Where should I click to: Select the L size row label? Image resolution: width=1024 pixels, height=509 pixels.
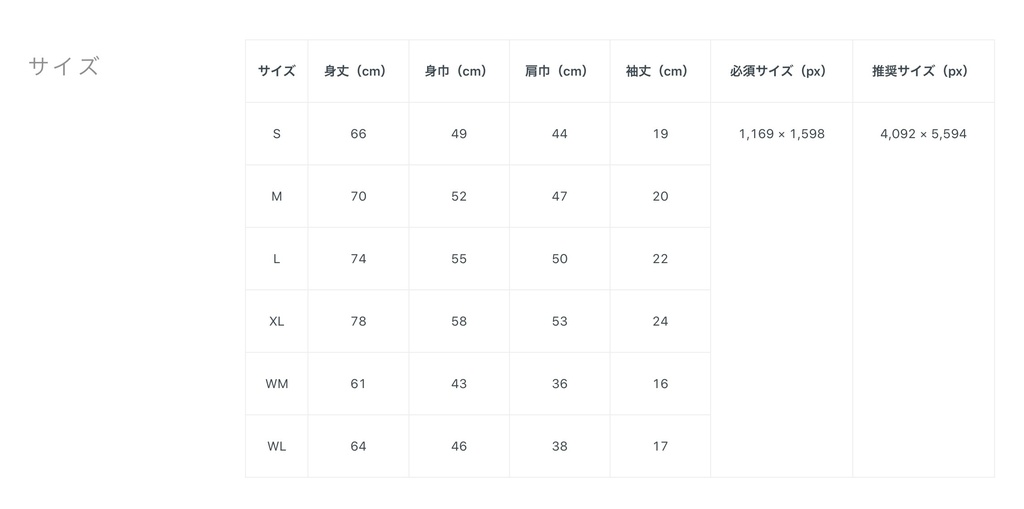pos(277,259)
